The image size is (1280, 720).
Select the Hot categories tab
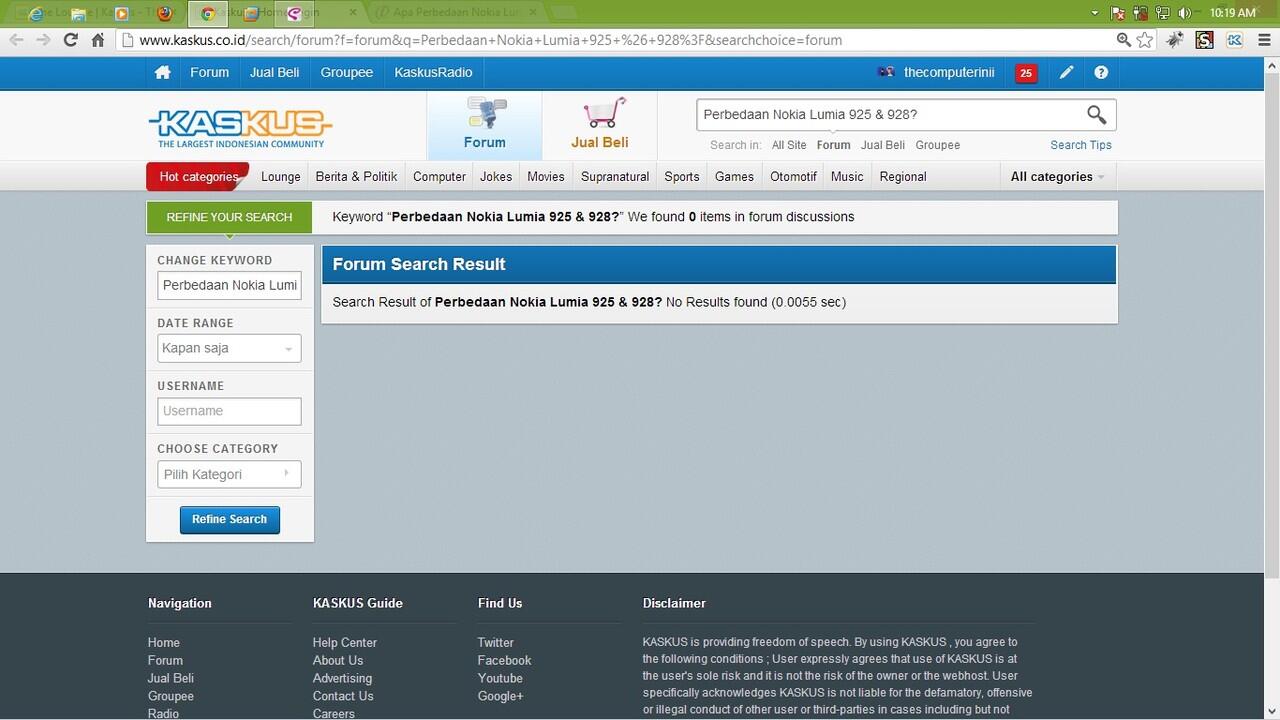coord(198,177)
